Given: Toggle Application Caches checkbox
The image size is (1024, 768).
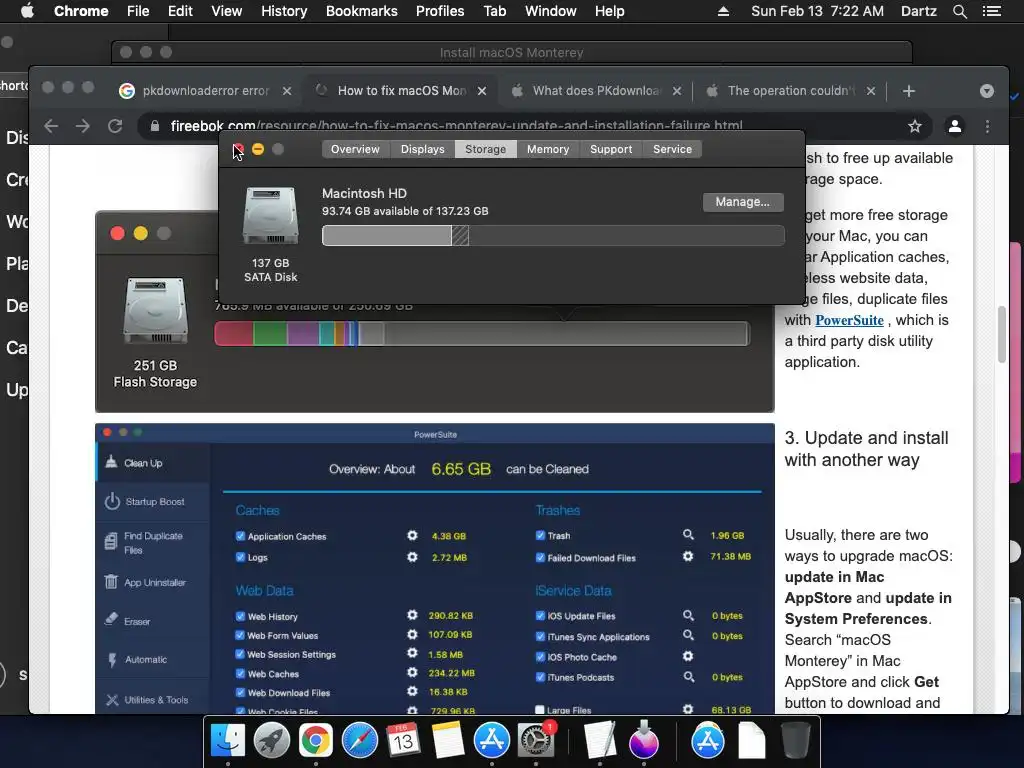Looking at the screenshot, I should 240,536.
